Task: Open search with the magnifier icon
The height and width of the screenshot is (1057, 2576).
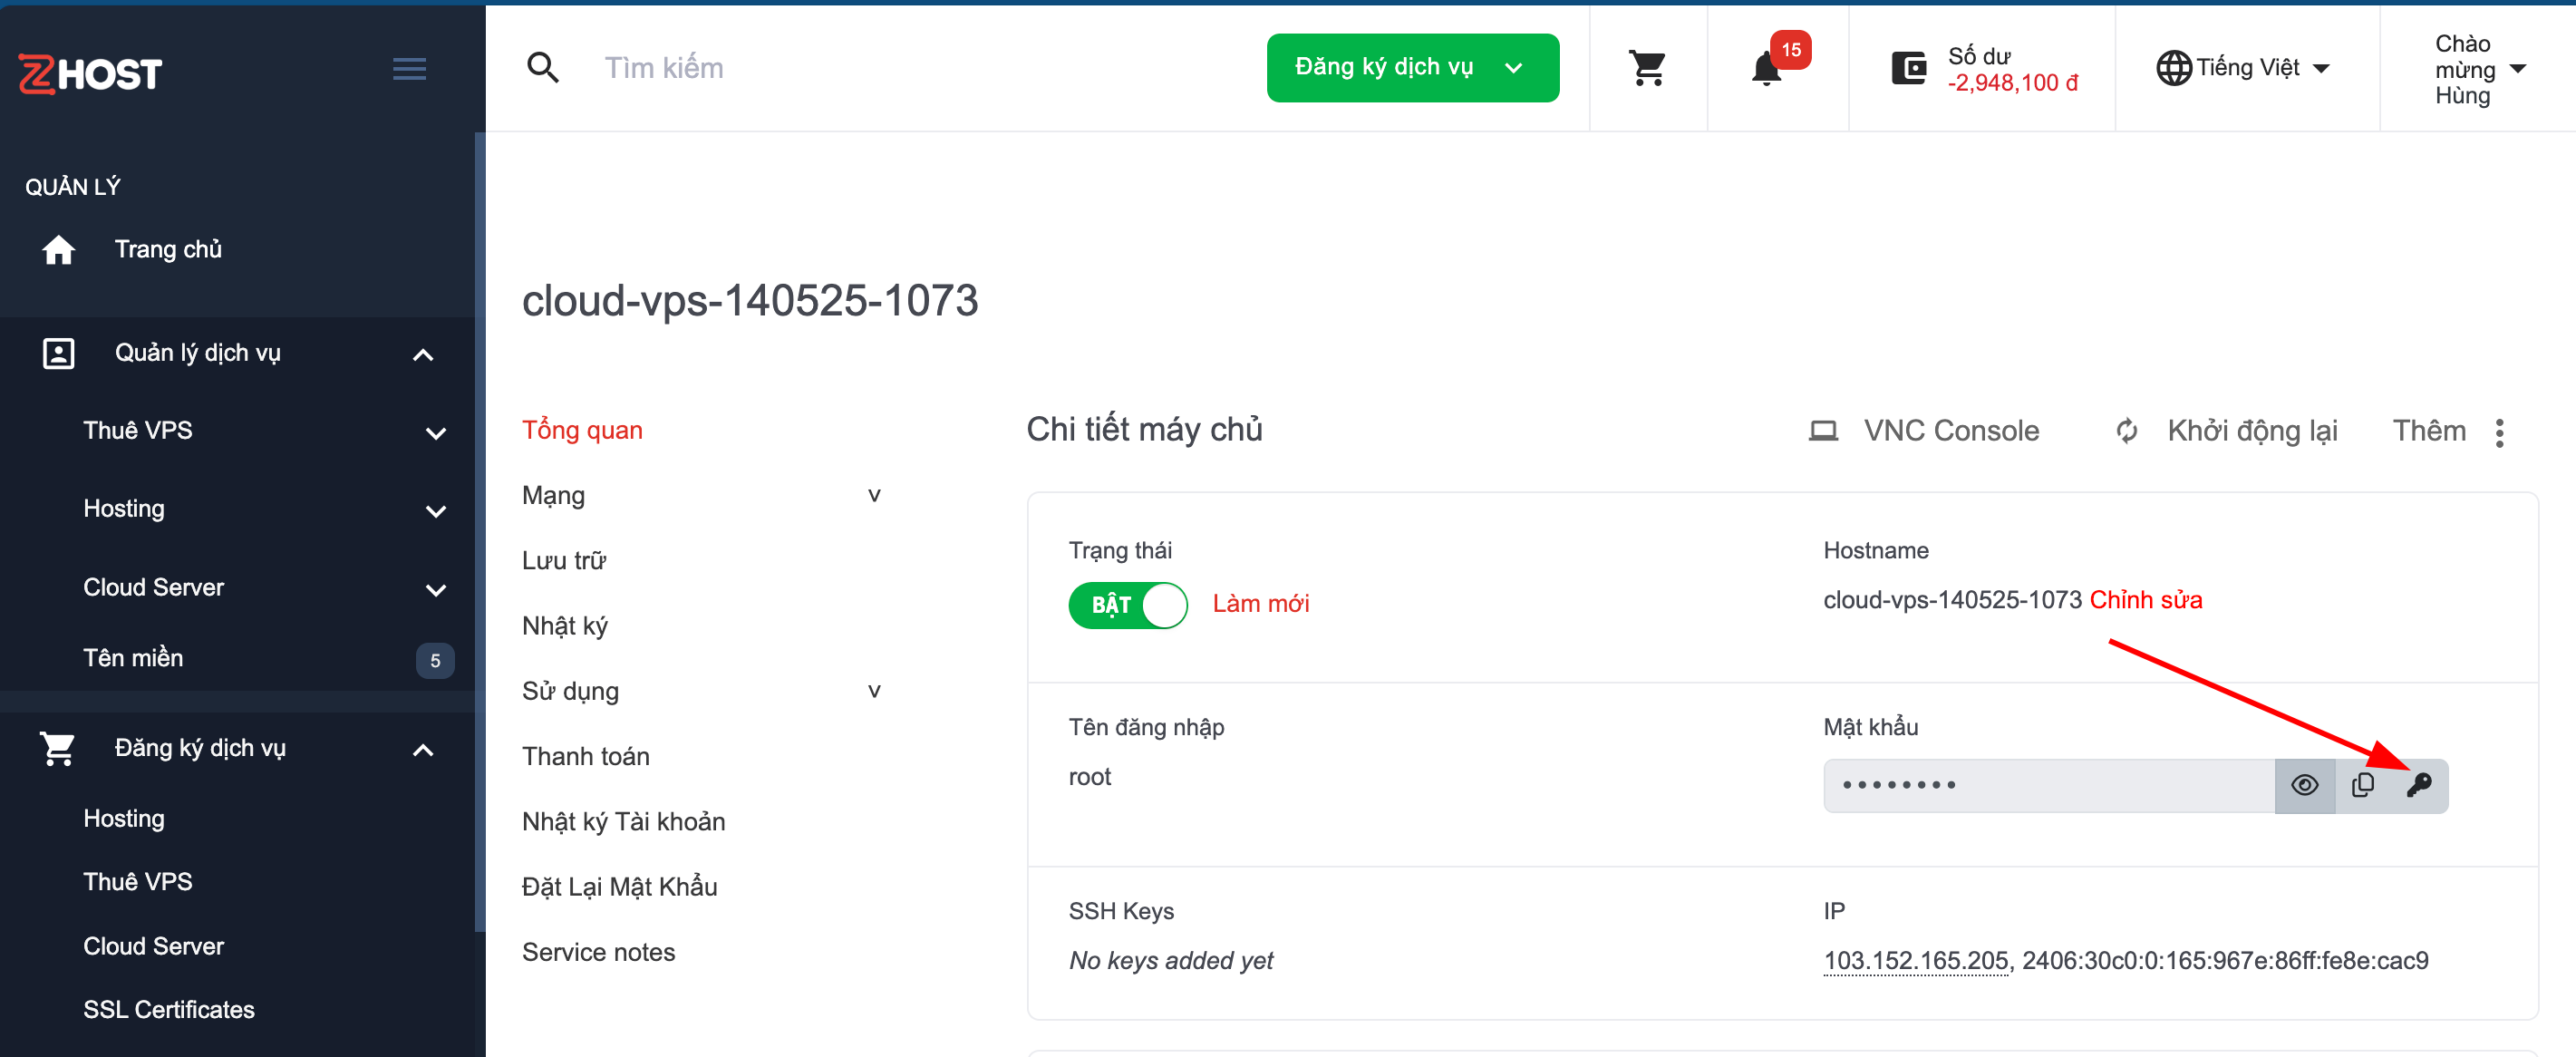Action: coord(543,66)
